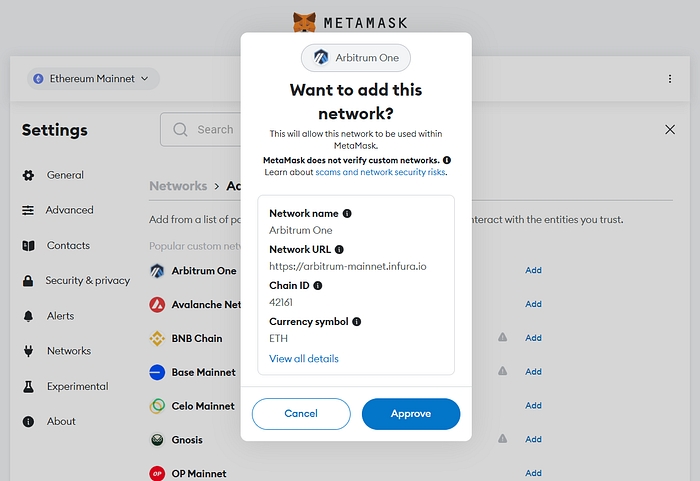The width and height of the screenshot is (700, 481).
Task: Click the Networks breadcrumb link
Action: [178, 186]
